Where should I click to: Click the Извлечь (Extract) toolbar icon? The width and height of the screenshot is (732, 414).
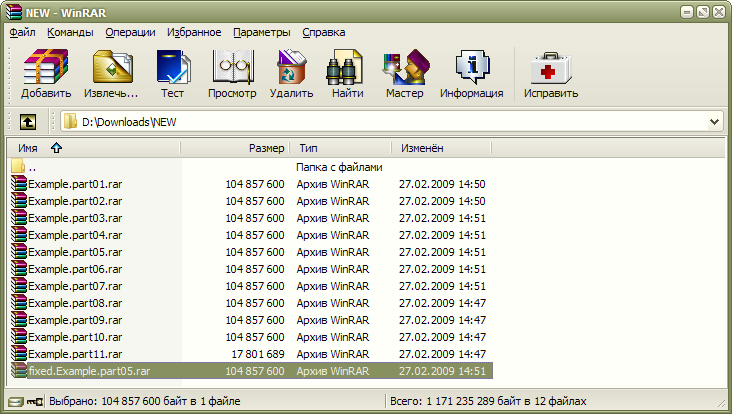pyautogui.click(x=112, y=74)
